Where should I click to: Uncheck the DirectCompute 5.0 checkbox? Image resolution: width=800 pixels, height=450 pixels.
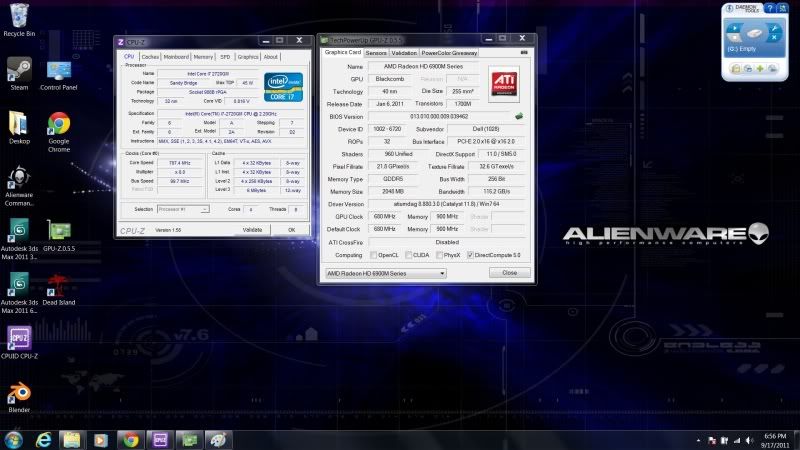tap(471, 255)
